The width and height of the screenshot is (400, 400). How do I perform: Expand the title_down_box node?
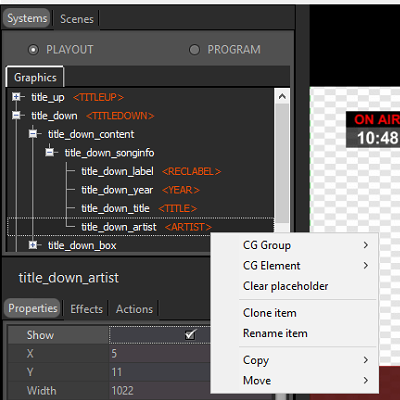coord(33,245)
